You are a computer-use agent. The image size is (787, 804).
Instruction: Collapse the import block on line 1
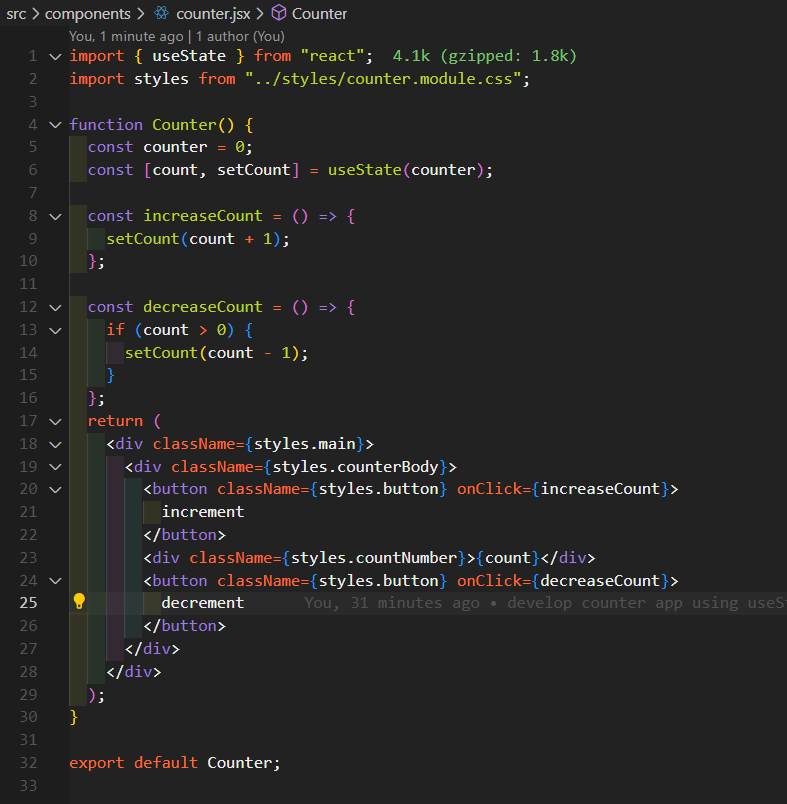click(55, 56)
